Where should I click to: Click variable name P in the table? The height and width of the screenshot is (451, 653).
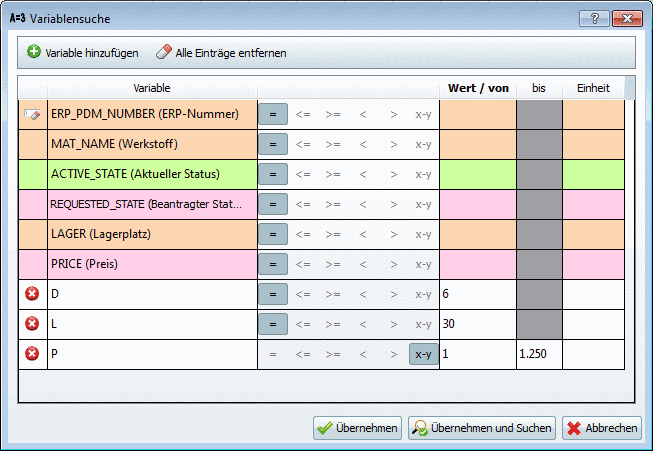(54, 354)
